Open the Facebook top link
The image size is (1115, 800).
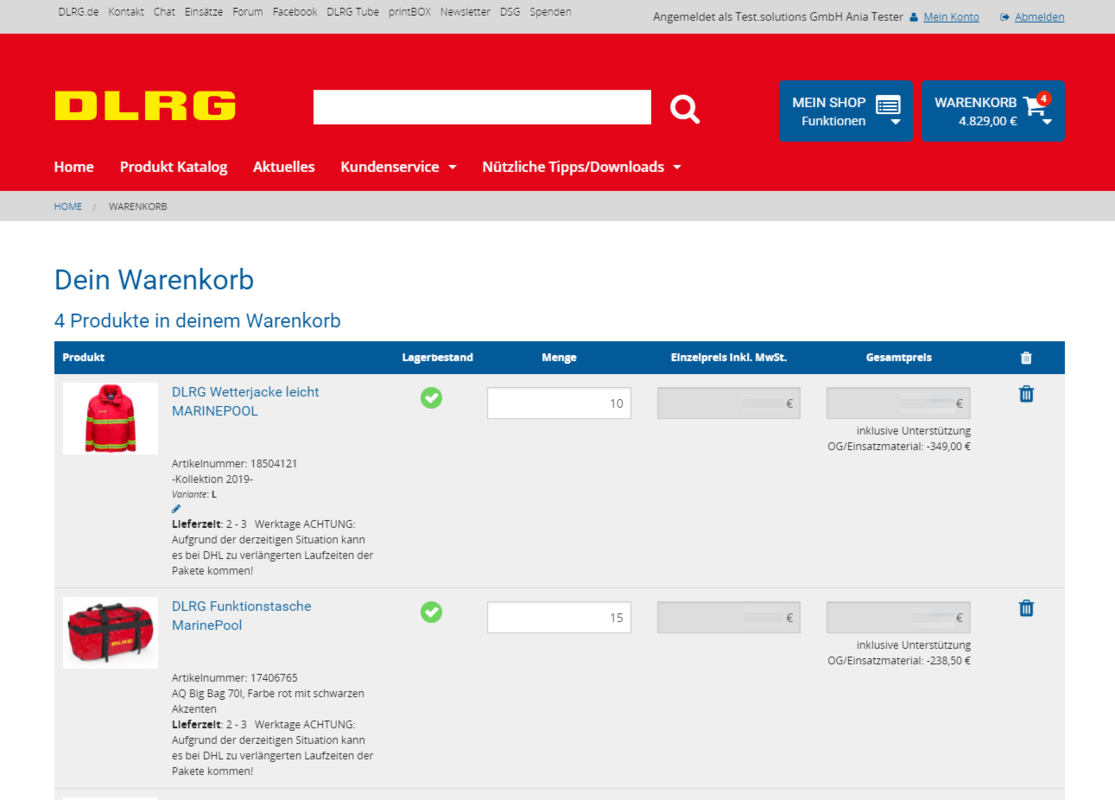coord(295,12)
